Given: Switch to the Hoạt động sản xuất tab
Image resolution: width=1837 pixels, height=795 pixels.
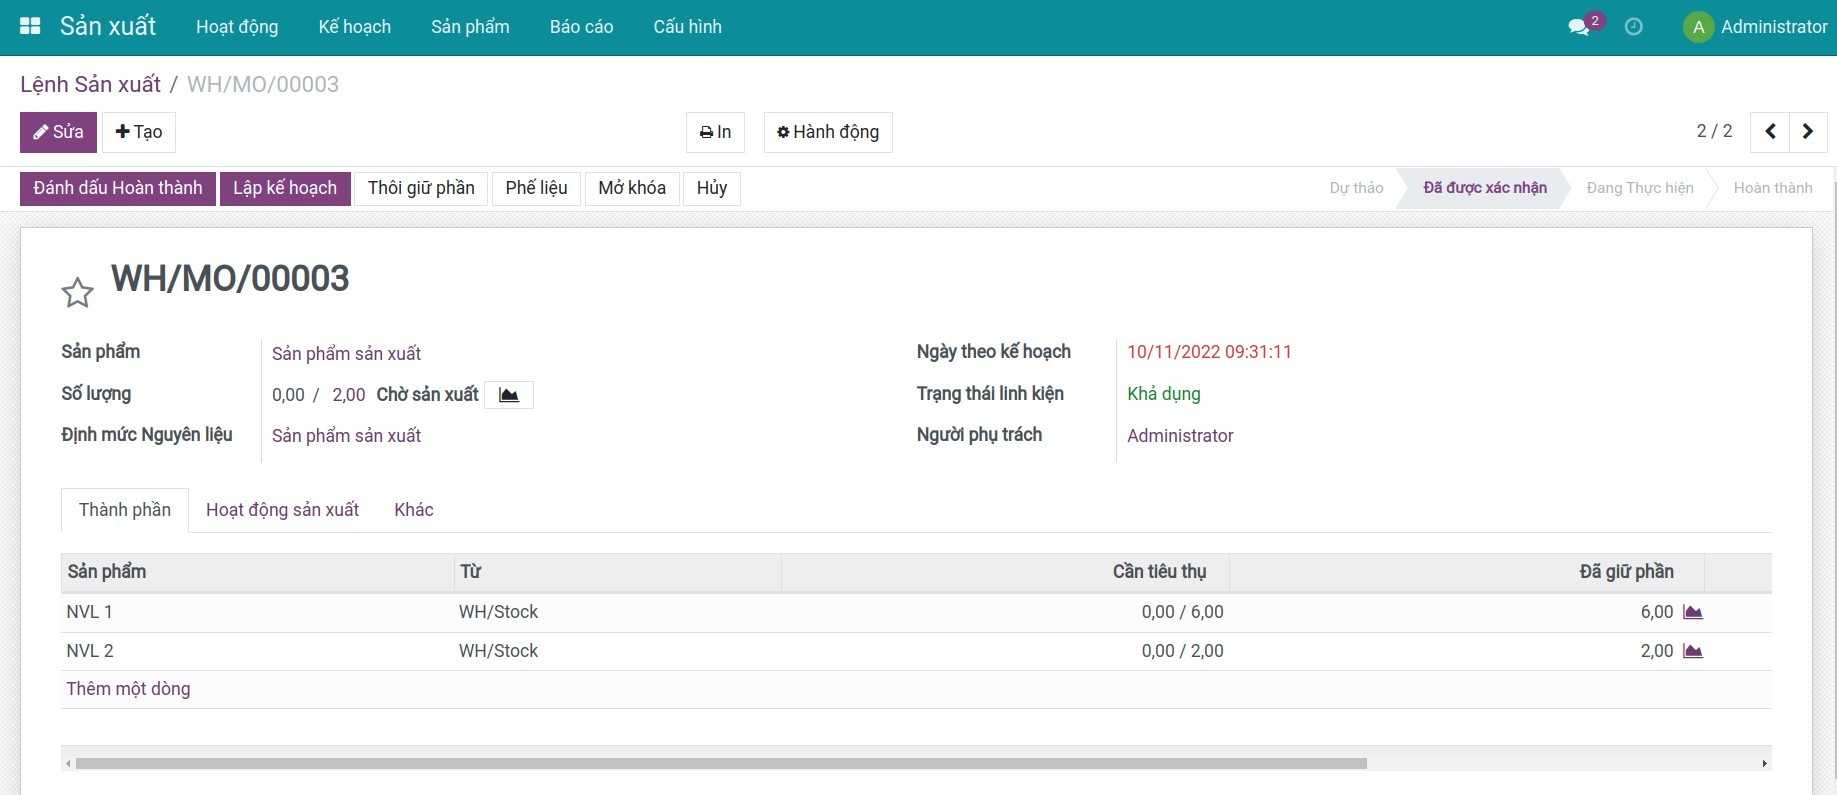Looking at the screenshot, I should click(x=282, y=510).
